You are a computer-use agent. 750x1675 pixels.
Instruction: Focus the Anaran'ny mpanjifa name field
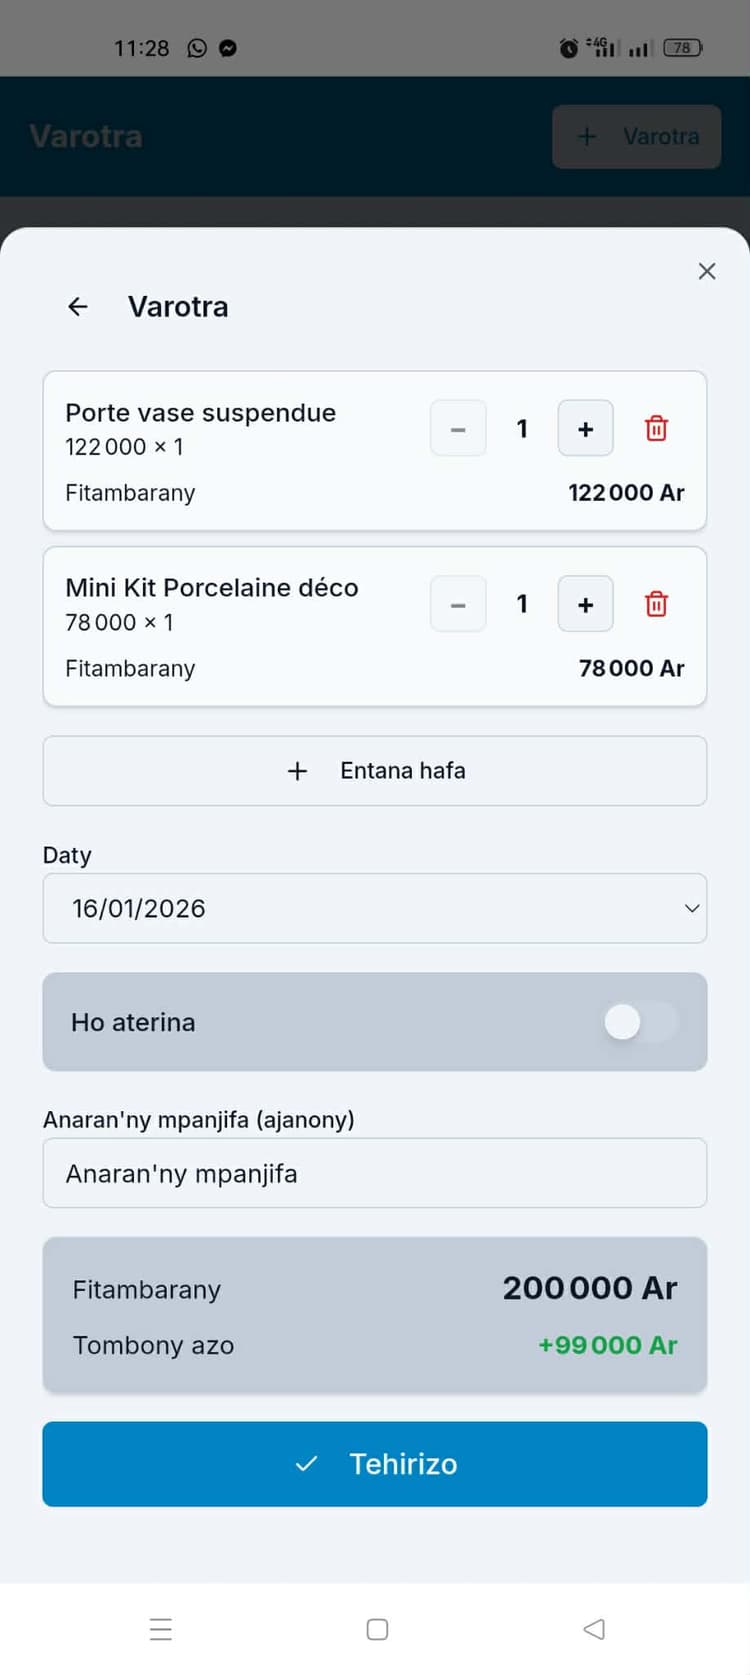(x=374, y=1173)
